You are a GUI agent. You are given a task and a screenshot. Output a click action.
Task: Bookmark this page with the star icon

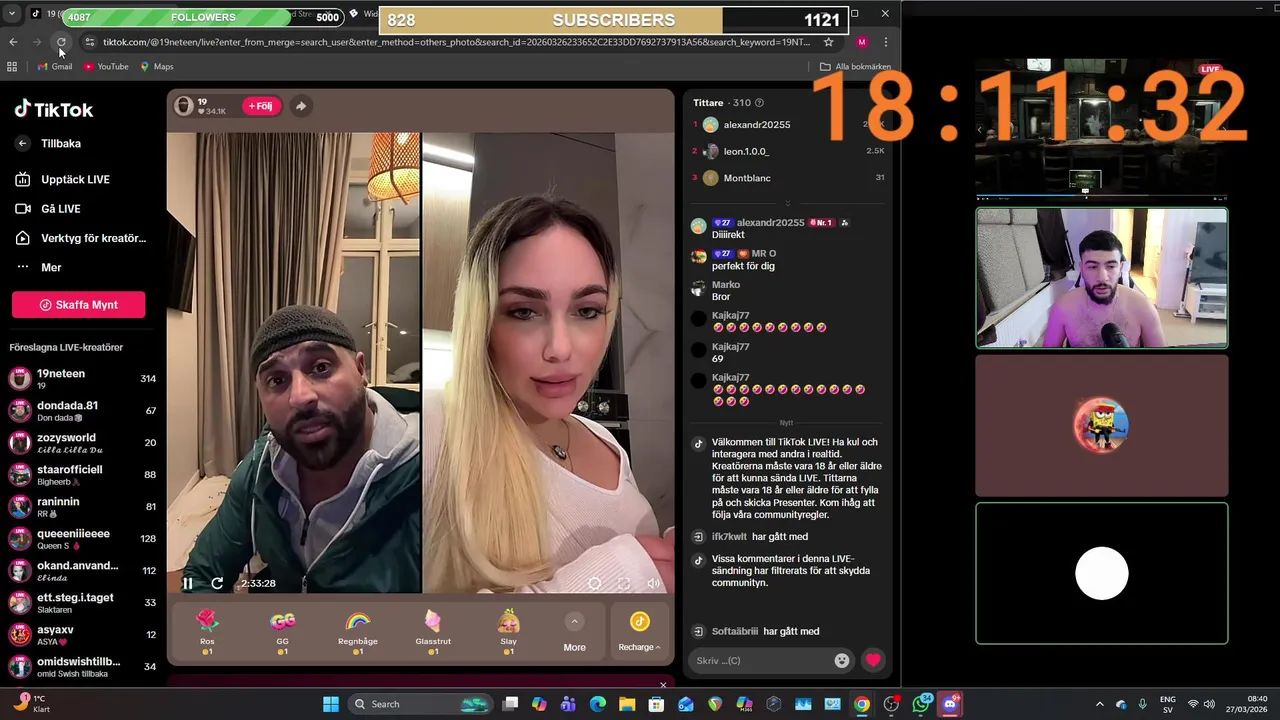coord(828,42)
